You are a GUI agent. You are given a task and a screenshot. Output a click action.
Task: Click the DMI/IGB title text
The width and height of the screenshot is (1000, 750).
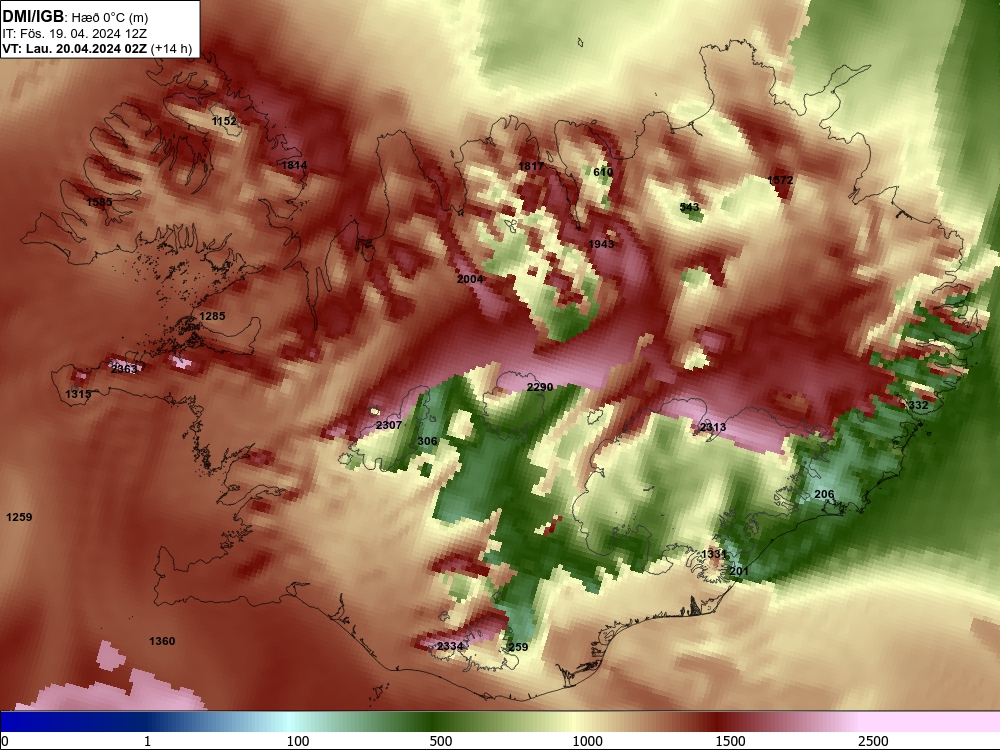(33, 17)
